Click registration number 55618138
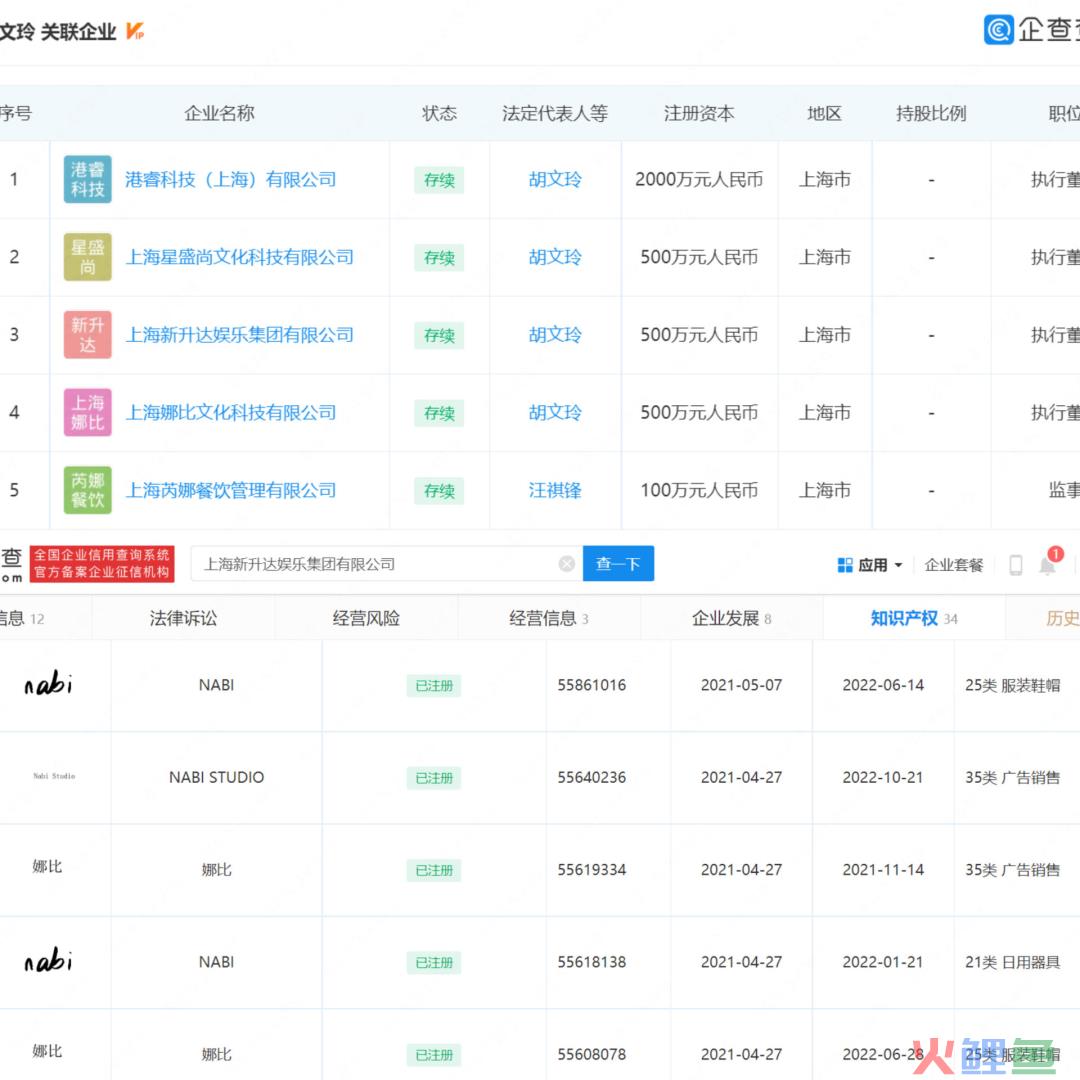Screen dimensions: 1080x1080 click(x=592, y=962)
